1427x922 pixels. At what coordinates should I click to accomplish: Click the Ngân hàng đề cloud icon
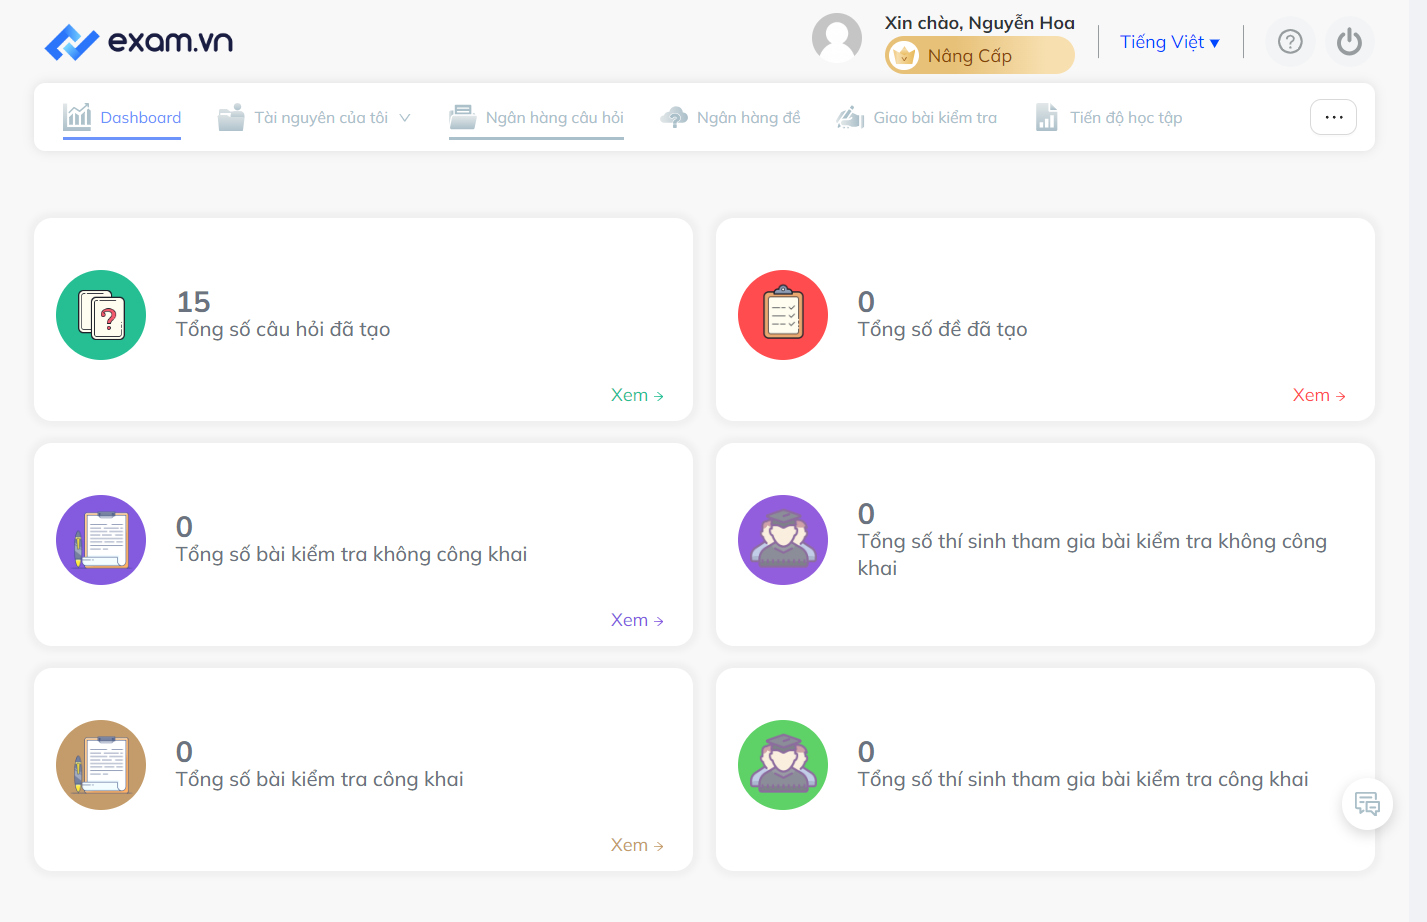pyautogui.click(x=674, y=117)
